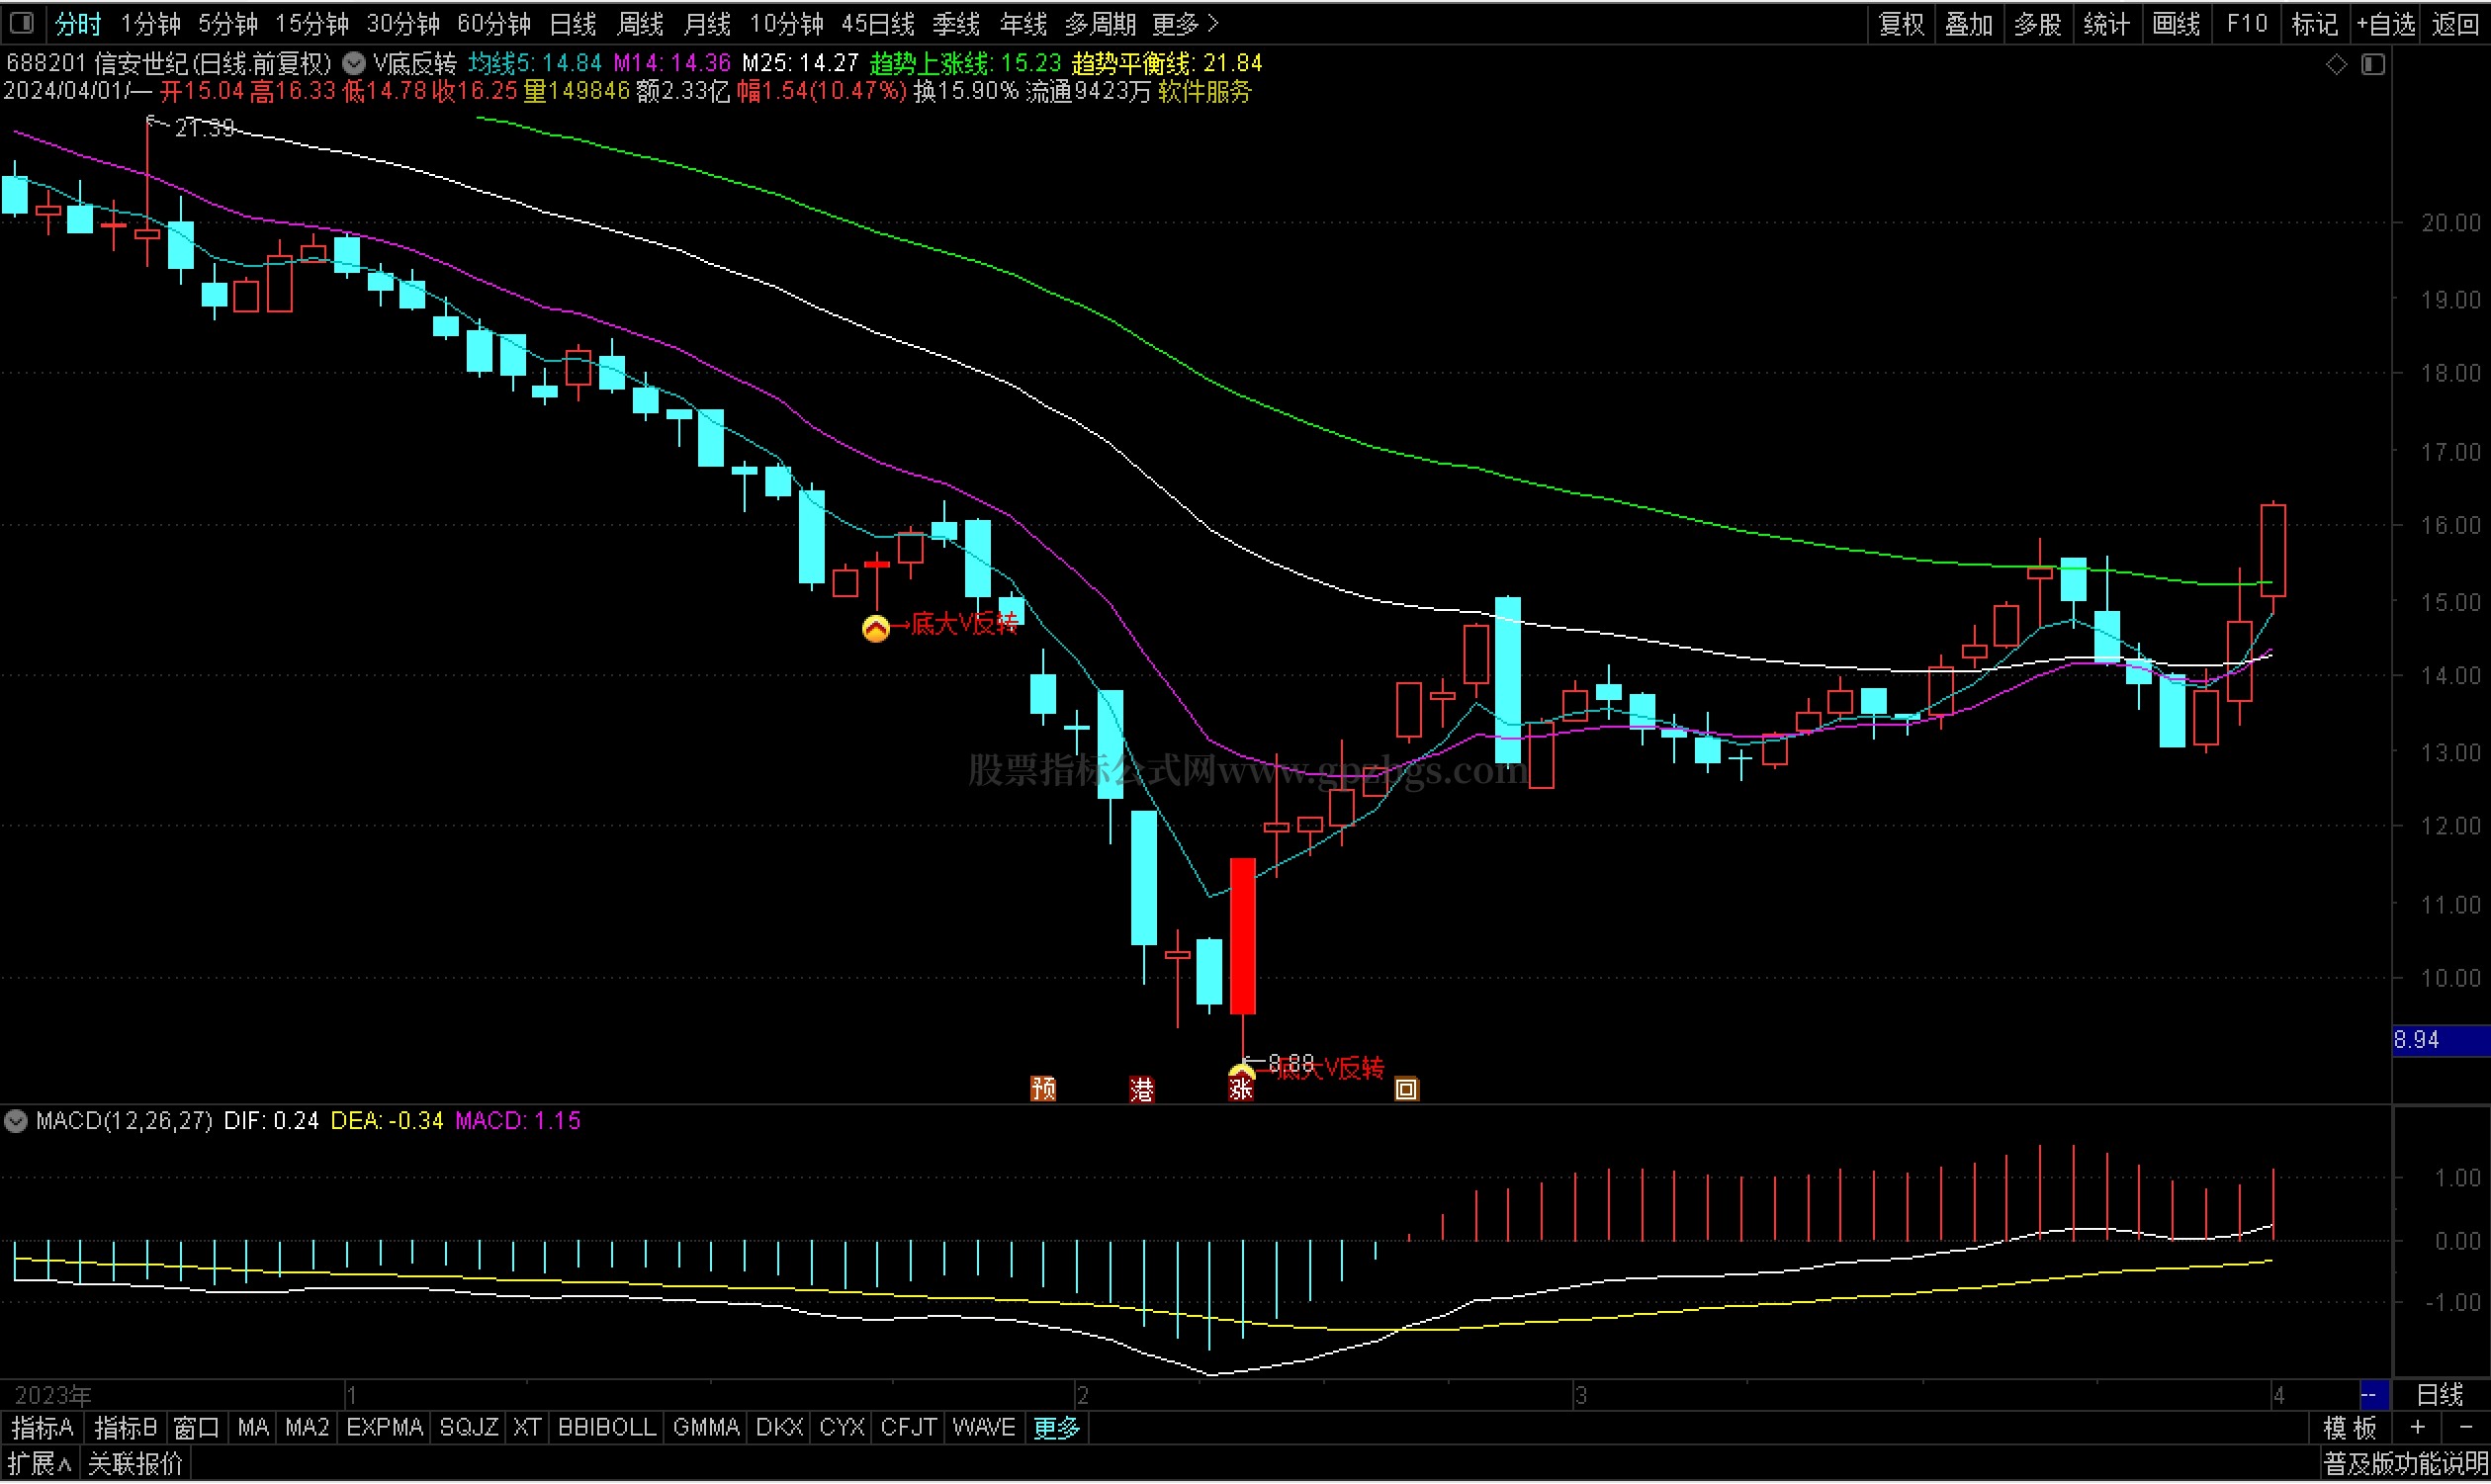2491x1484 pixels.
Task: Select the 月线 period
Action: coord(707,23)
